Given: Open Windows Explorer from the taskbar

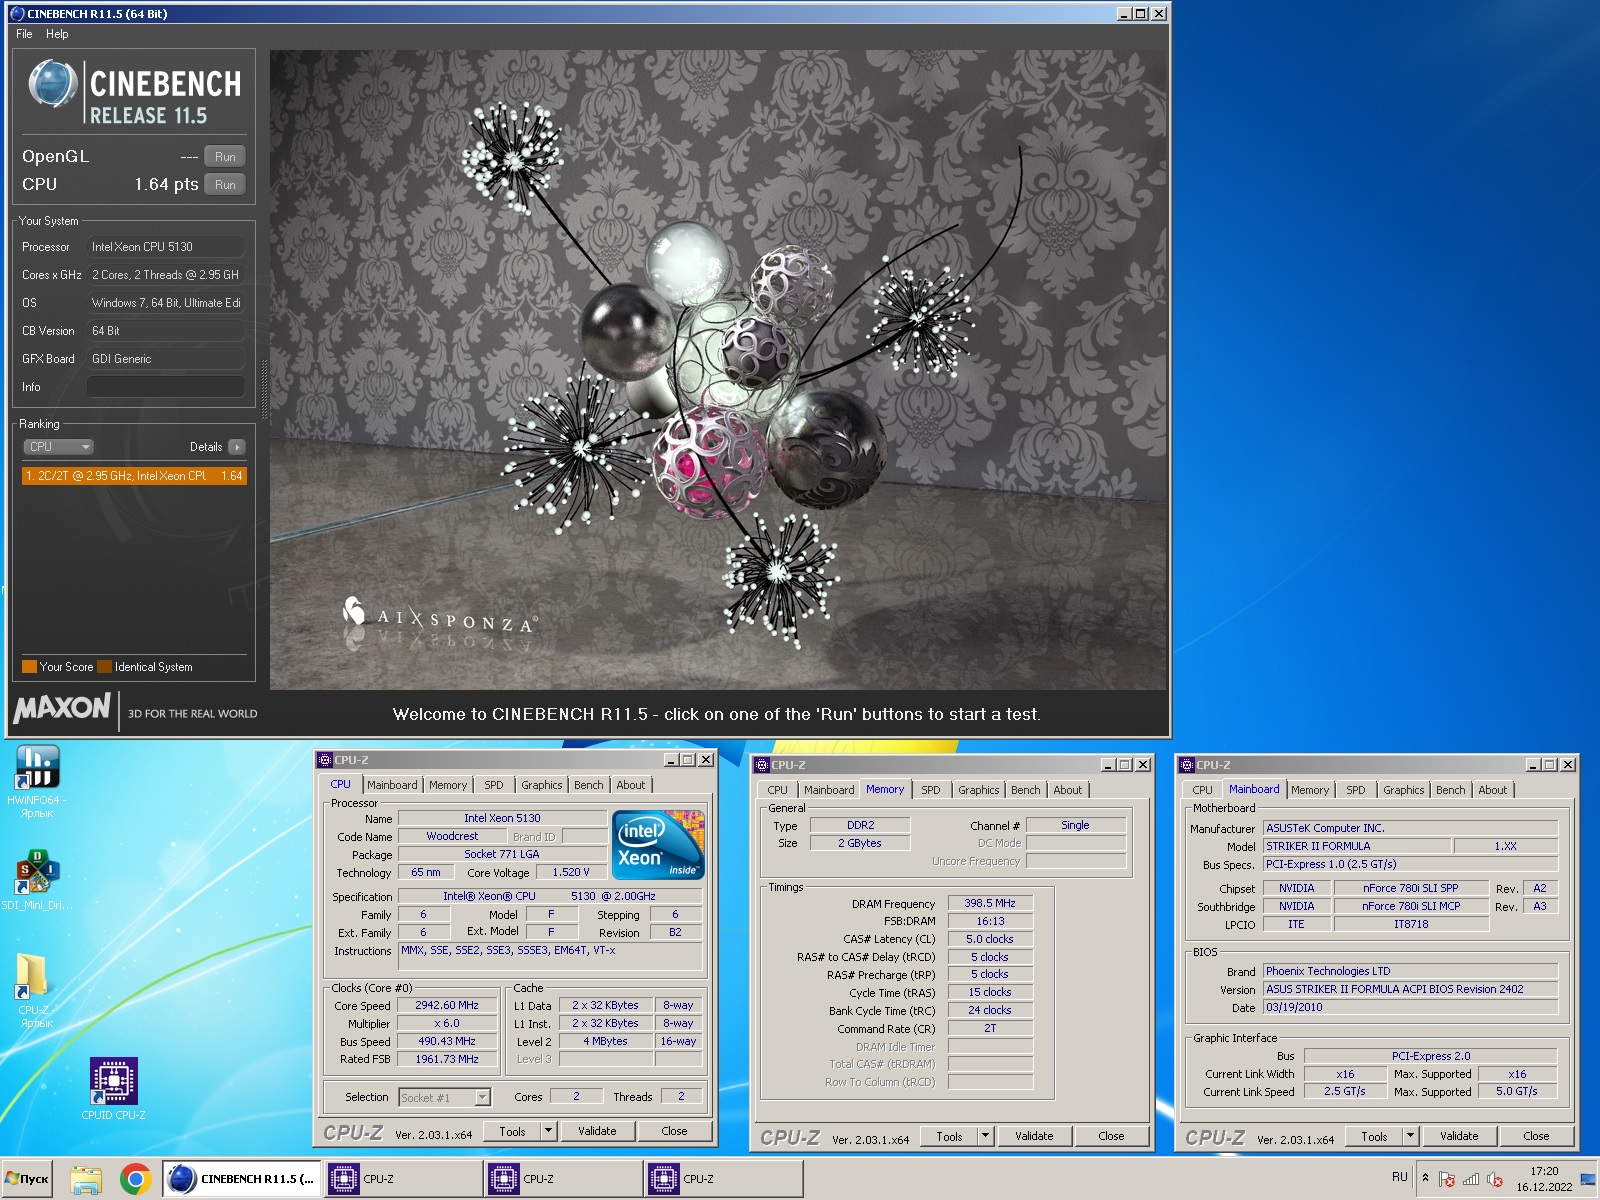Looking at the screenshot, I should [x=86, y=1179].
